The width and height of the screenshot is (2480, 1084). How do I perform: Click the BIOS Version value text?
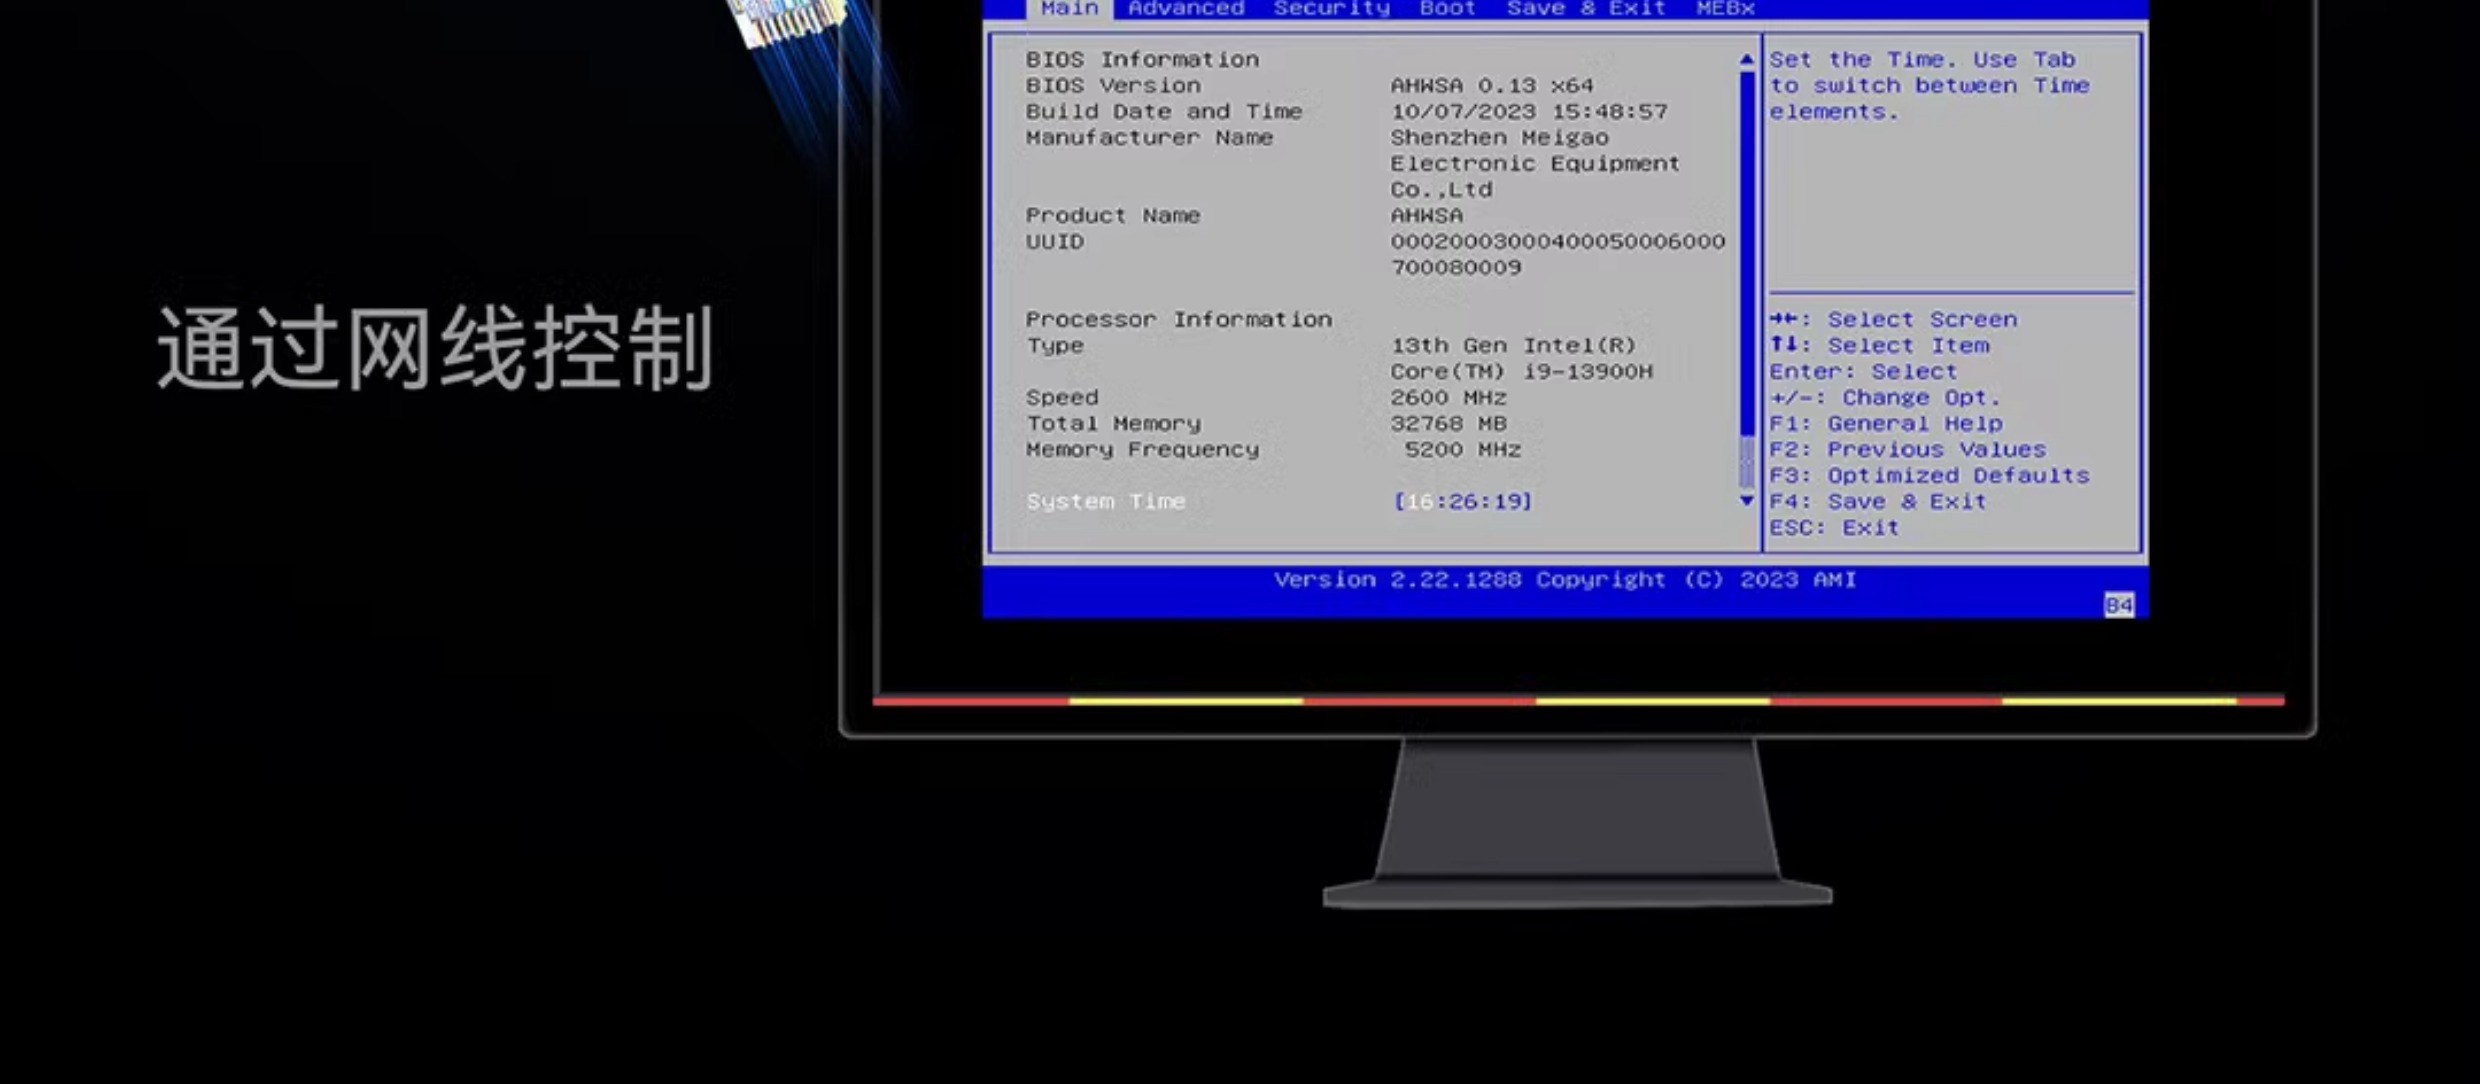1491,86
